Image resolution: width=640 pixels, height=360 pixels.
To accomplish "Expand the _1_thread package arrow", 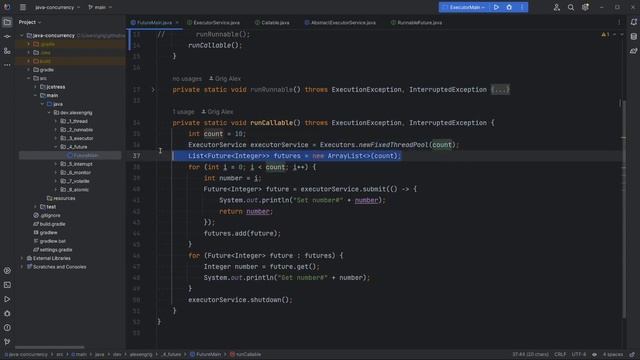I will (56, 121).
